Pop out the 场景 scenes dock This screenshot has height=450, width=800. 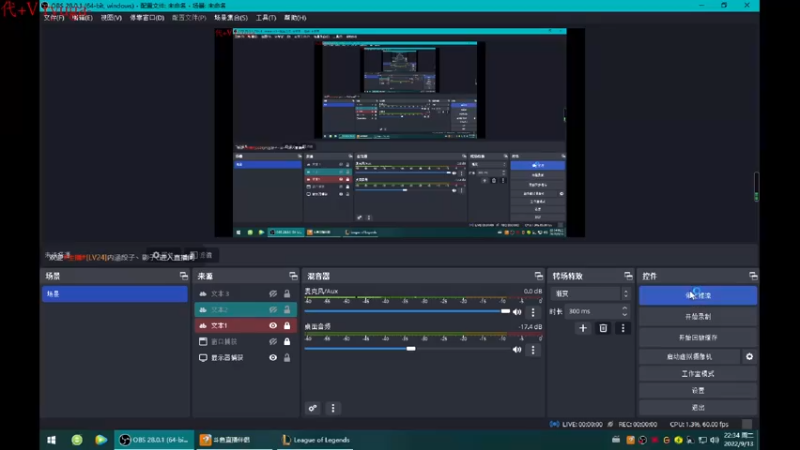coord(184,276)
